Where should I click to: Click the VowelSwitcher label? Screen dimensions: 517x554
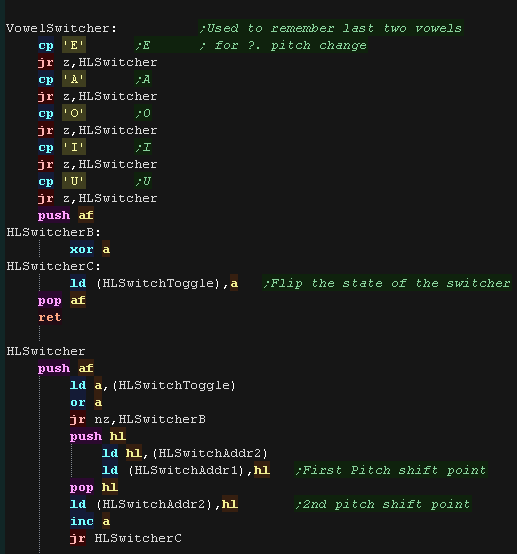(x=61, y=28)
